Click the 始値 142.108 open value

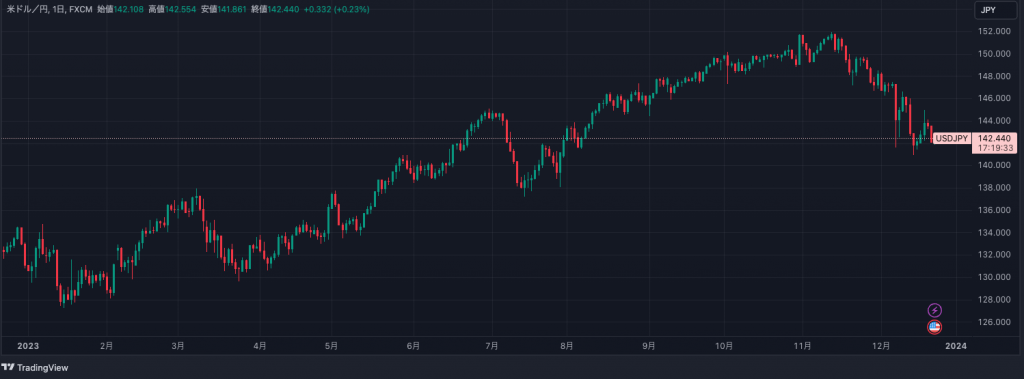[x=120, y=10]
